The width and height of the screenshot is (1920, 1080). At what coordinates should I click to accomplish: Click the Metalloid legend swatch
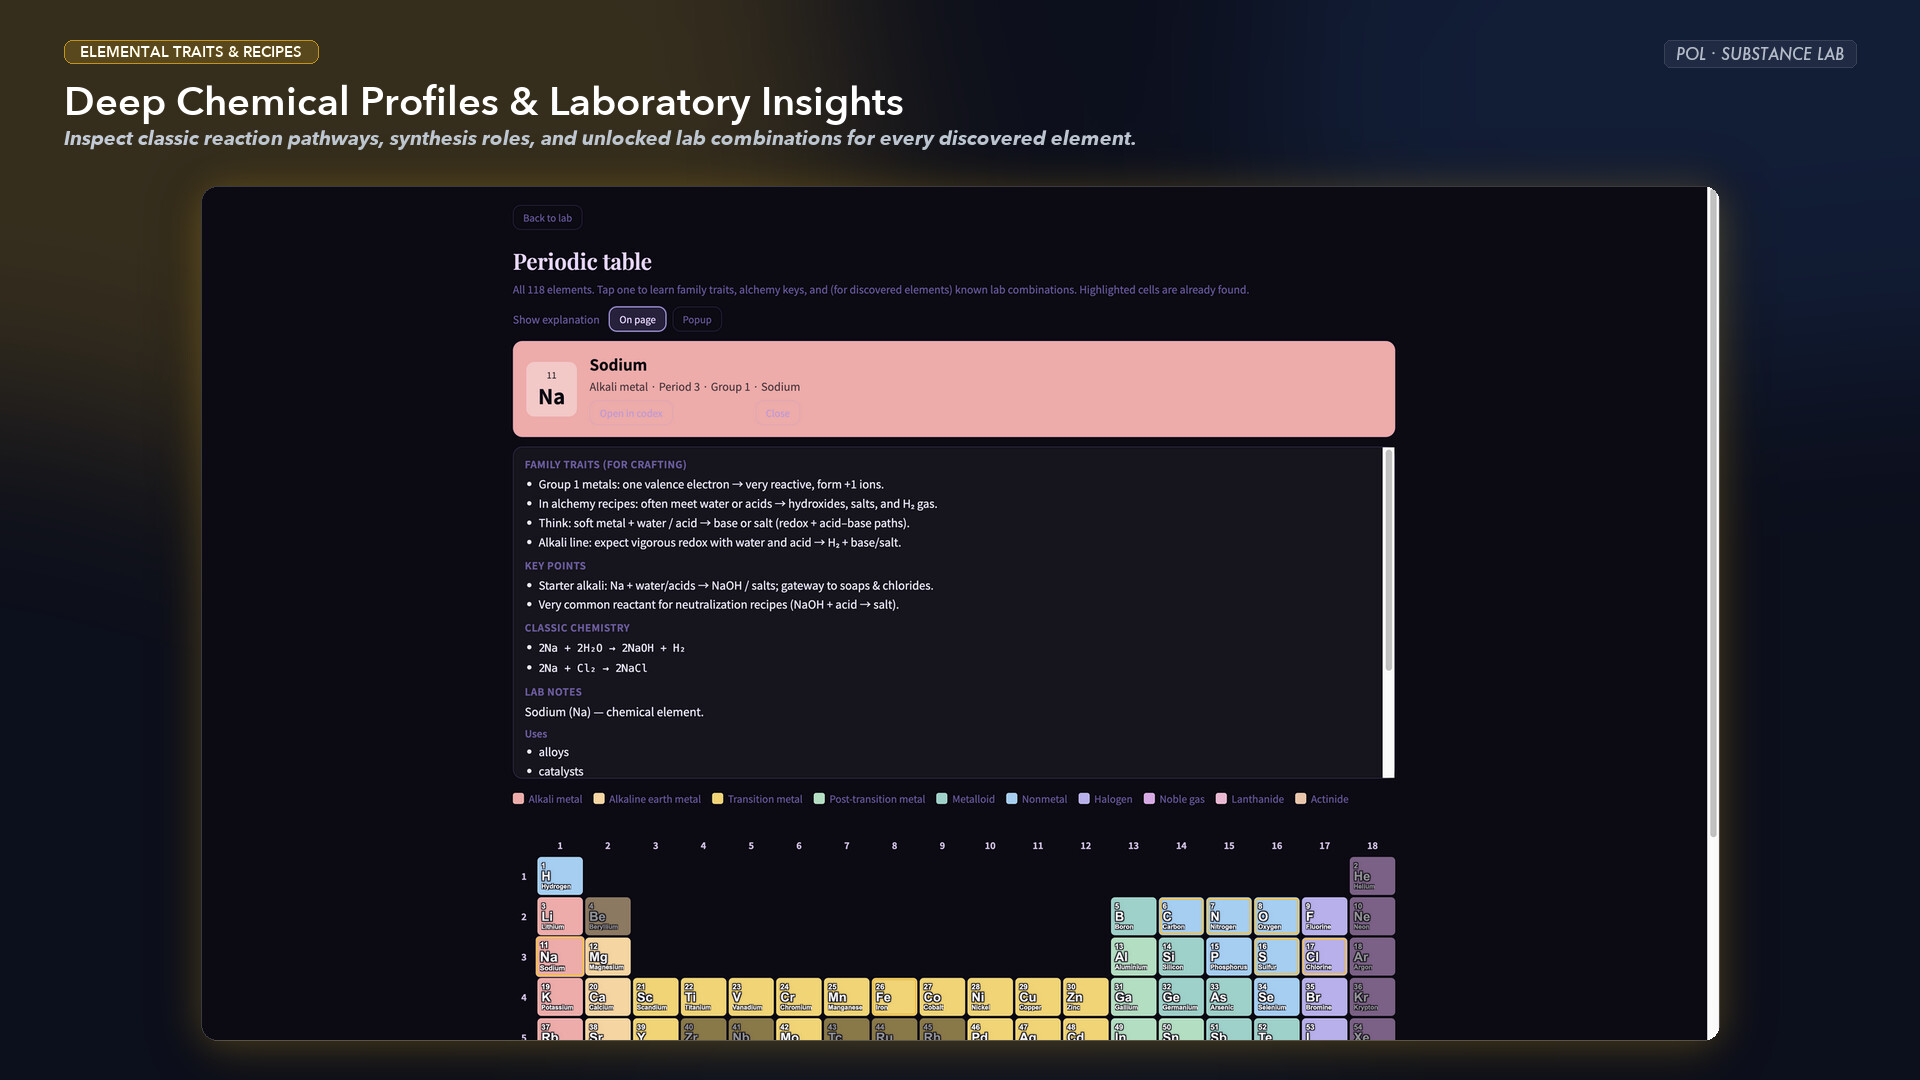pyautogui.click(x=941, y=798)
